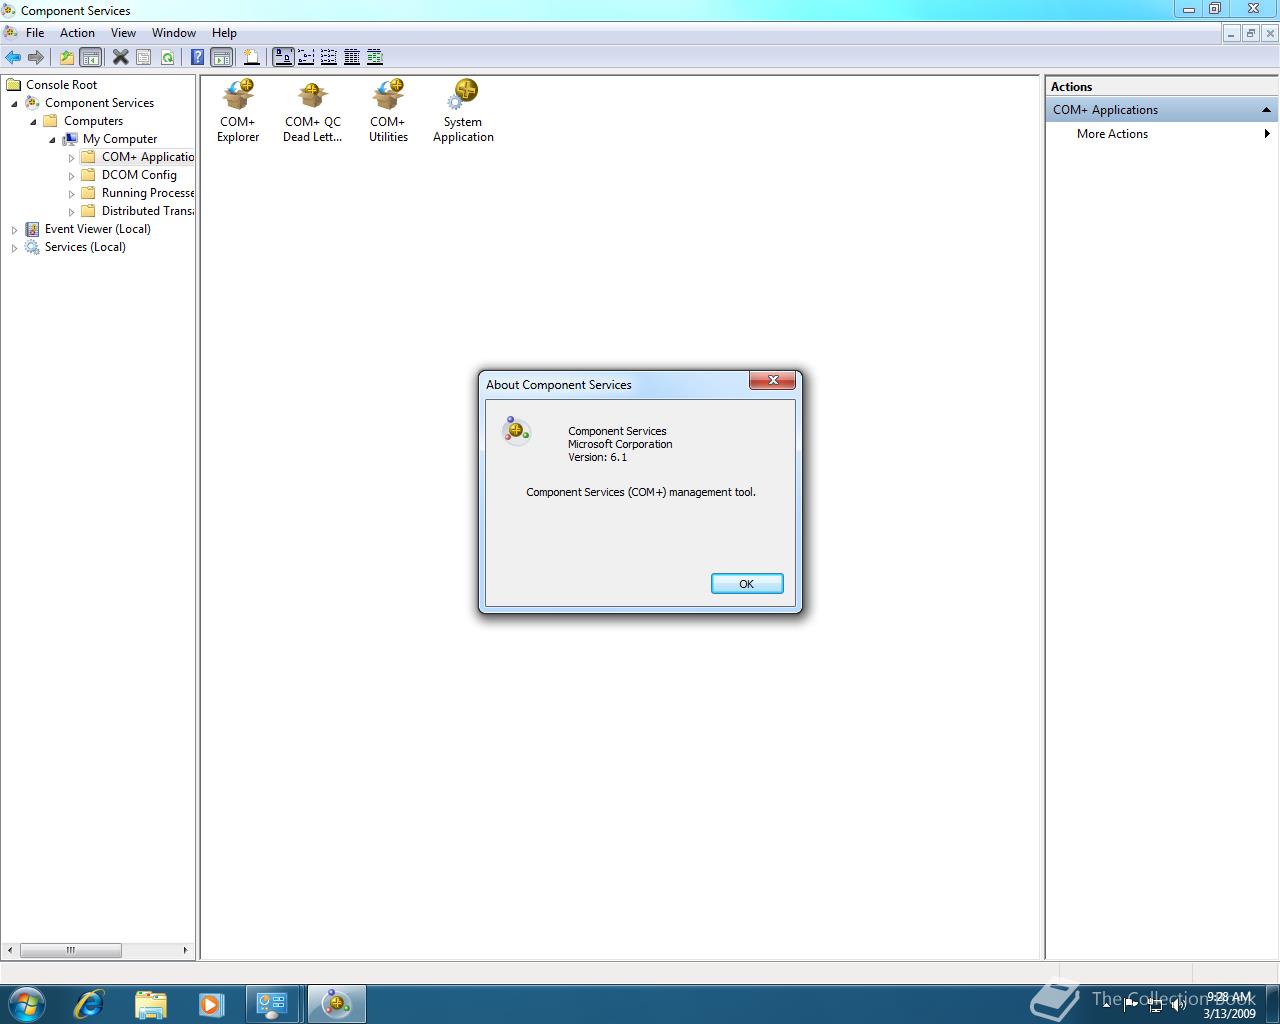Screen dimensions: 1280x1024
Task: Expand the COM+ Applications tree node
Action: pyautogui.click(x=71, y=158)
